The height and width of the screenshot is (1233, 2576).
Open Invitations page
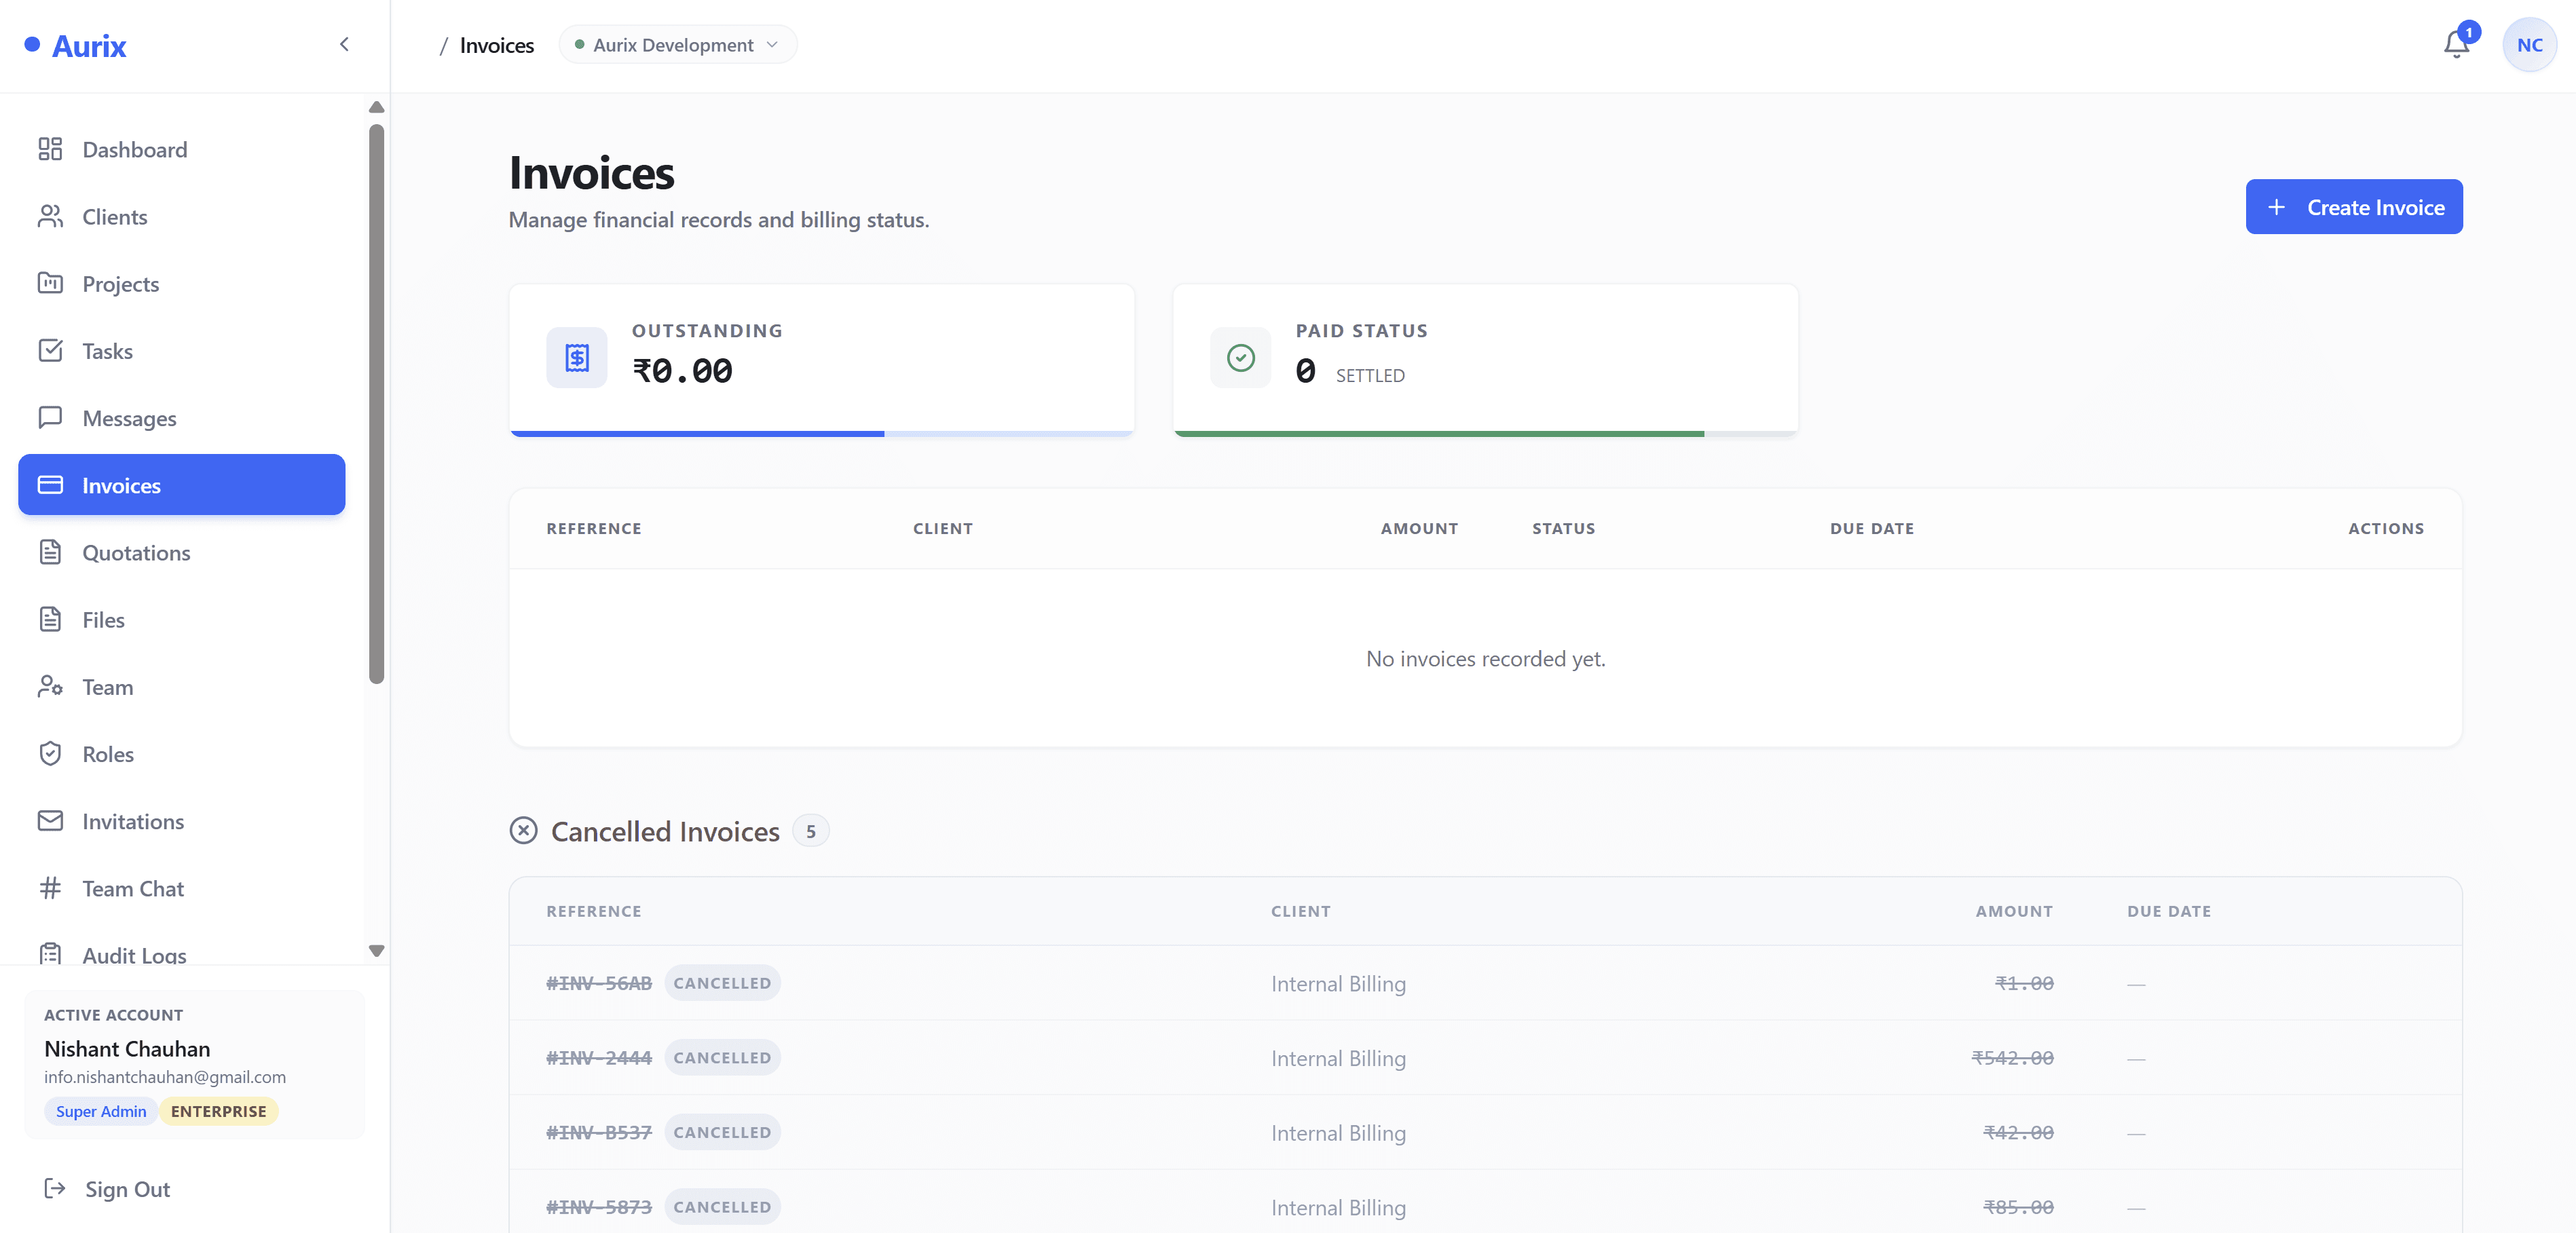coord(182,820)
